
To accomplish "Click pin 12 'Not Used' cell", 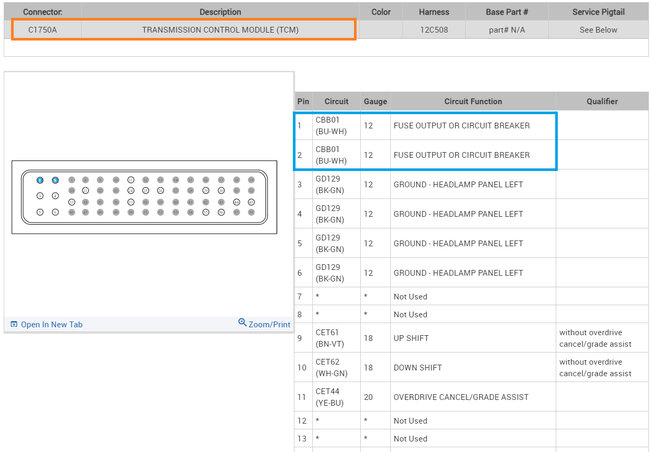I will pyautogui.click(x=410, y=420).
